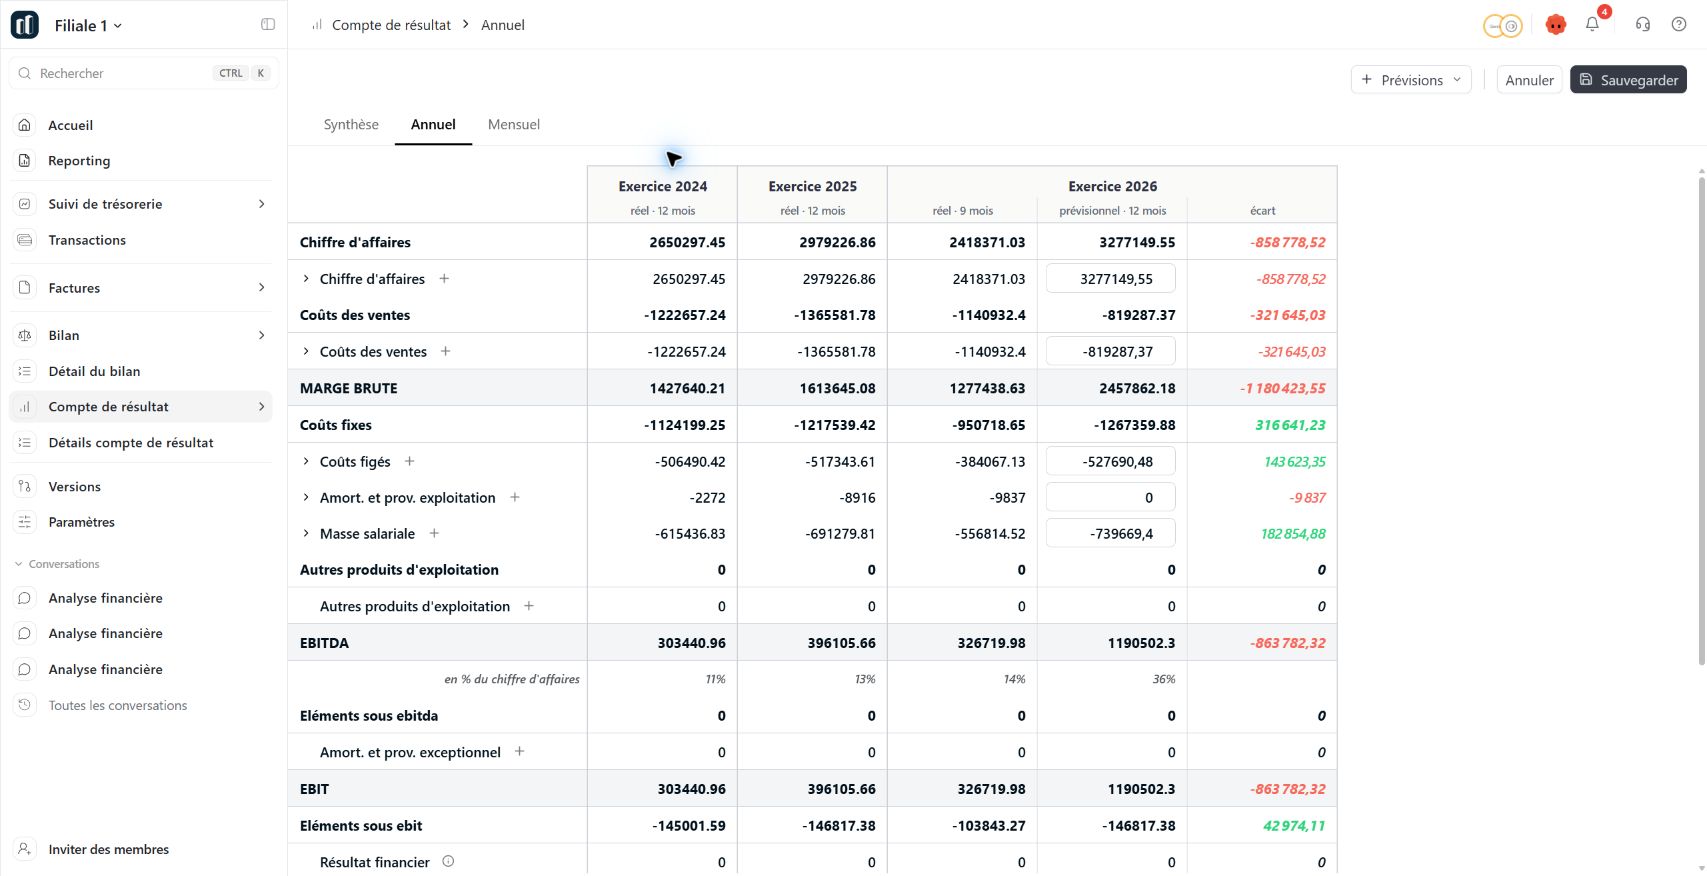Add sub-line to Amort. et prov. exceptionnel

520,752
